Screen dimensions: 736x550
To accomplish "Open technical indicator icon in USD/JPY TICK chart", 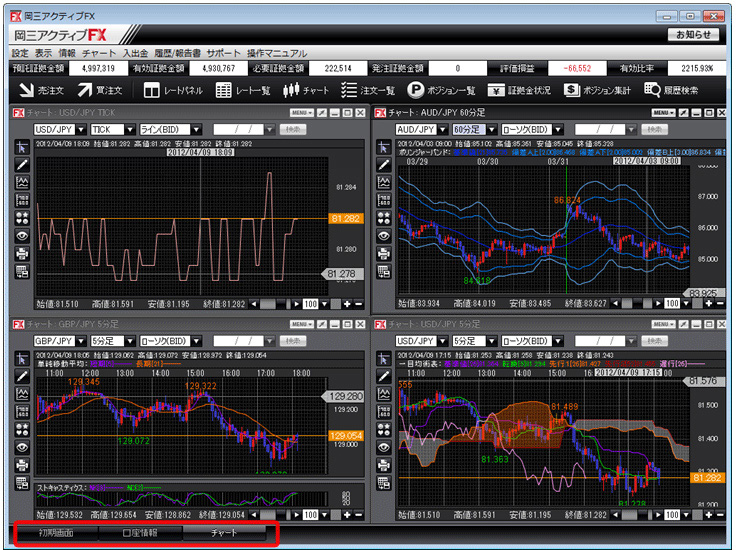I will [22, 183].
